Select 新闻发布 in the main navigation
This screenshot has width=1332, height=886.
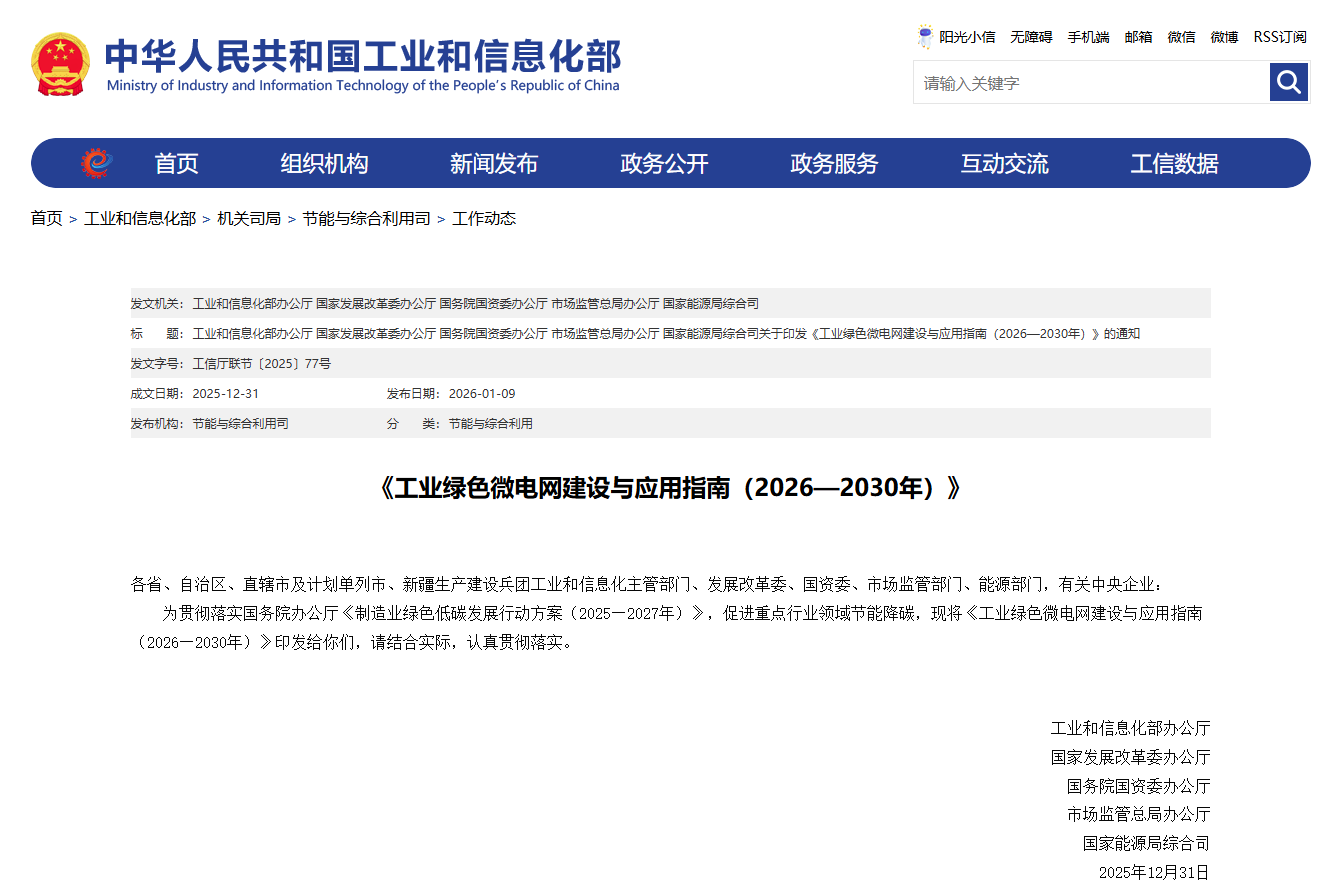[x=494, y=164]
